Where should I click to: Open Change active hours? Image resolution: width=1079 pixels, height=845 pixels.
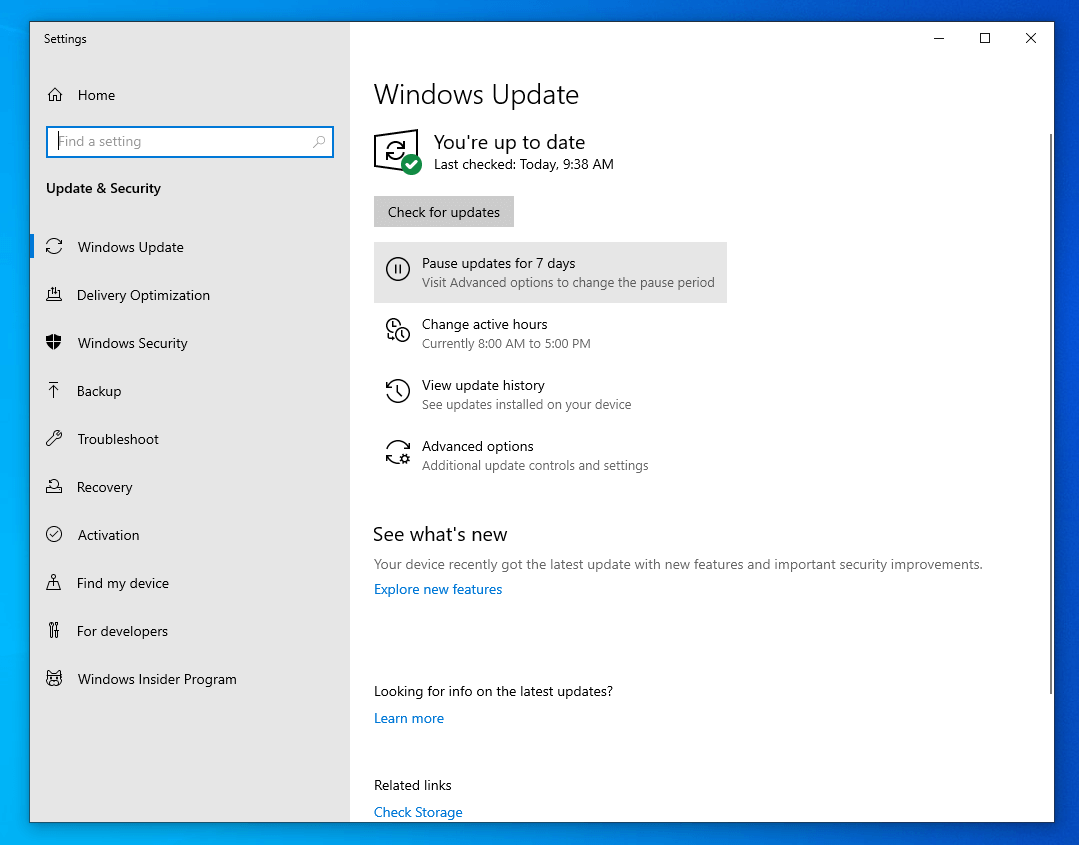click(551, 333)
